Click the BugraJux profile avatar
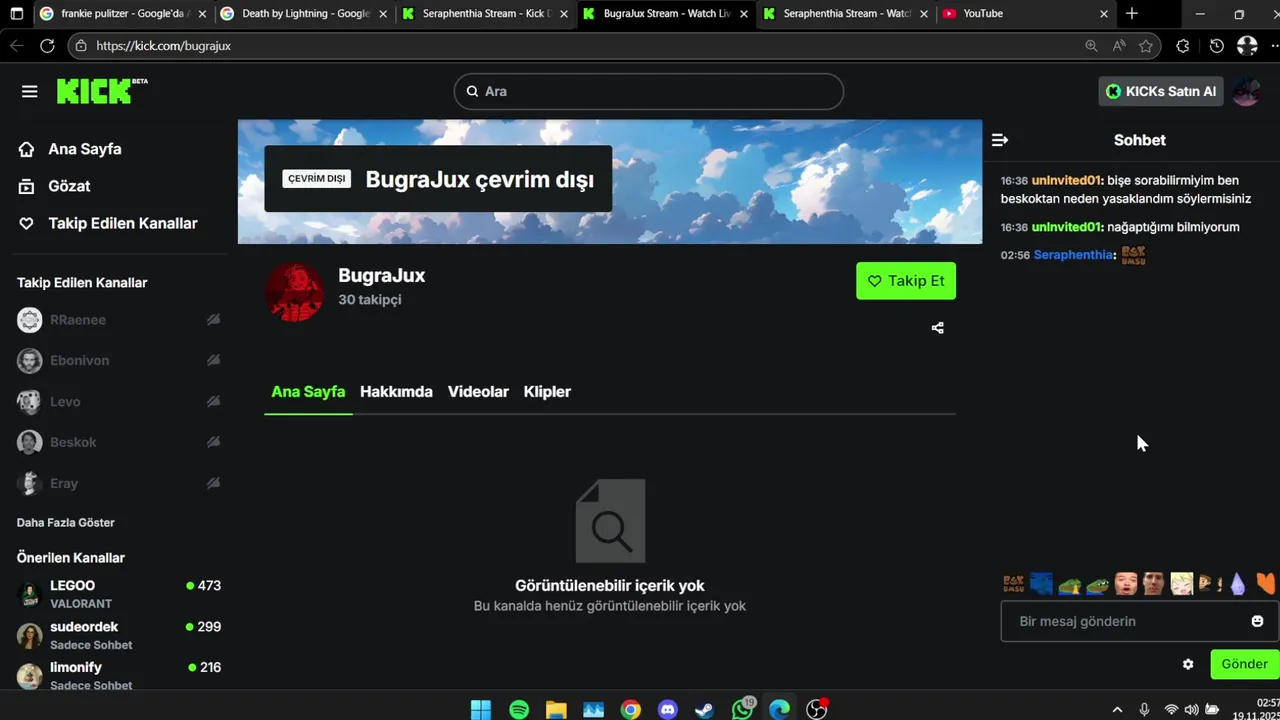 [x=294, y=292]
